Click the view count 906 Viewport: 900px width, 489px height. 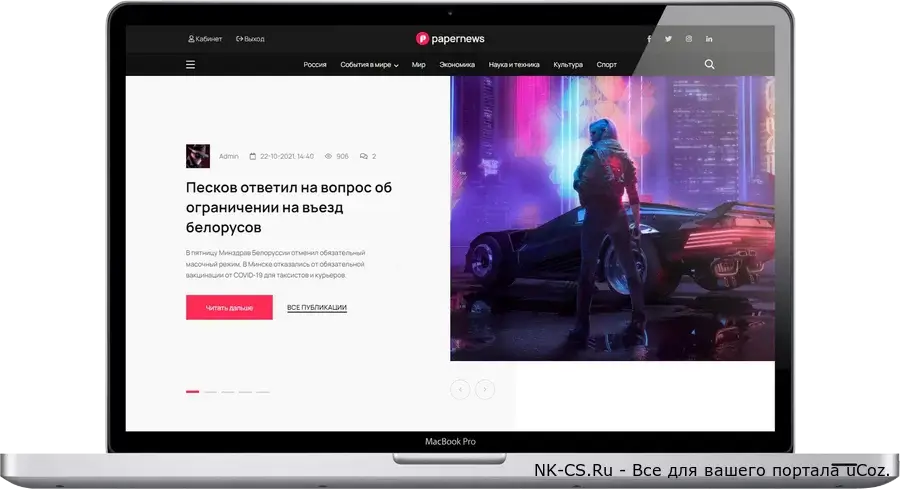click(x=342, y=156)
